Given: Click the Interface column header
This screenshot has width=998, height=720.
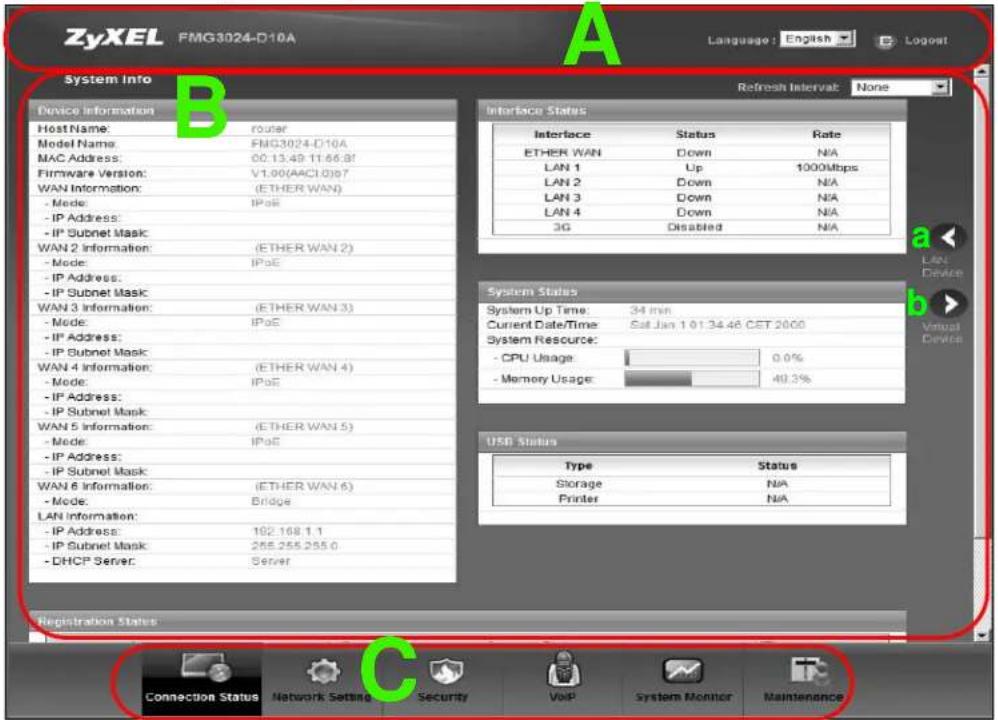Looking at the screenshot, I should [x=562, y=134].
